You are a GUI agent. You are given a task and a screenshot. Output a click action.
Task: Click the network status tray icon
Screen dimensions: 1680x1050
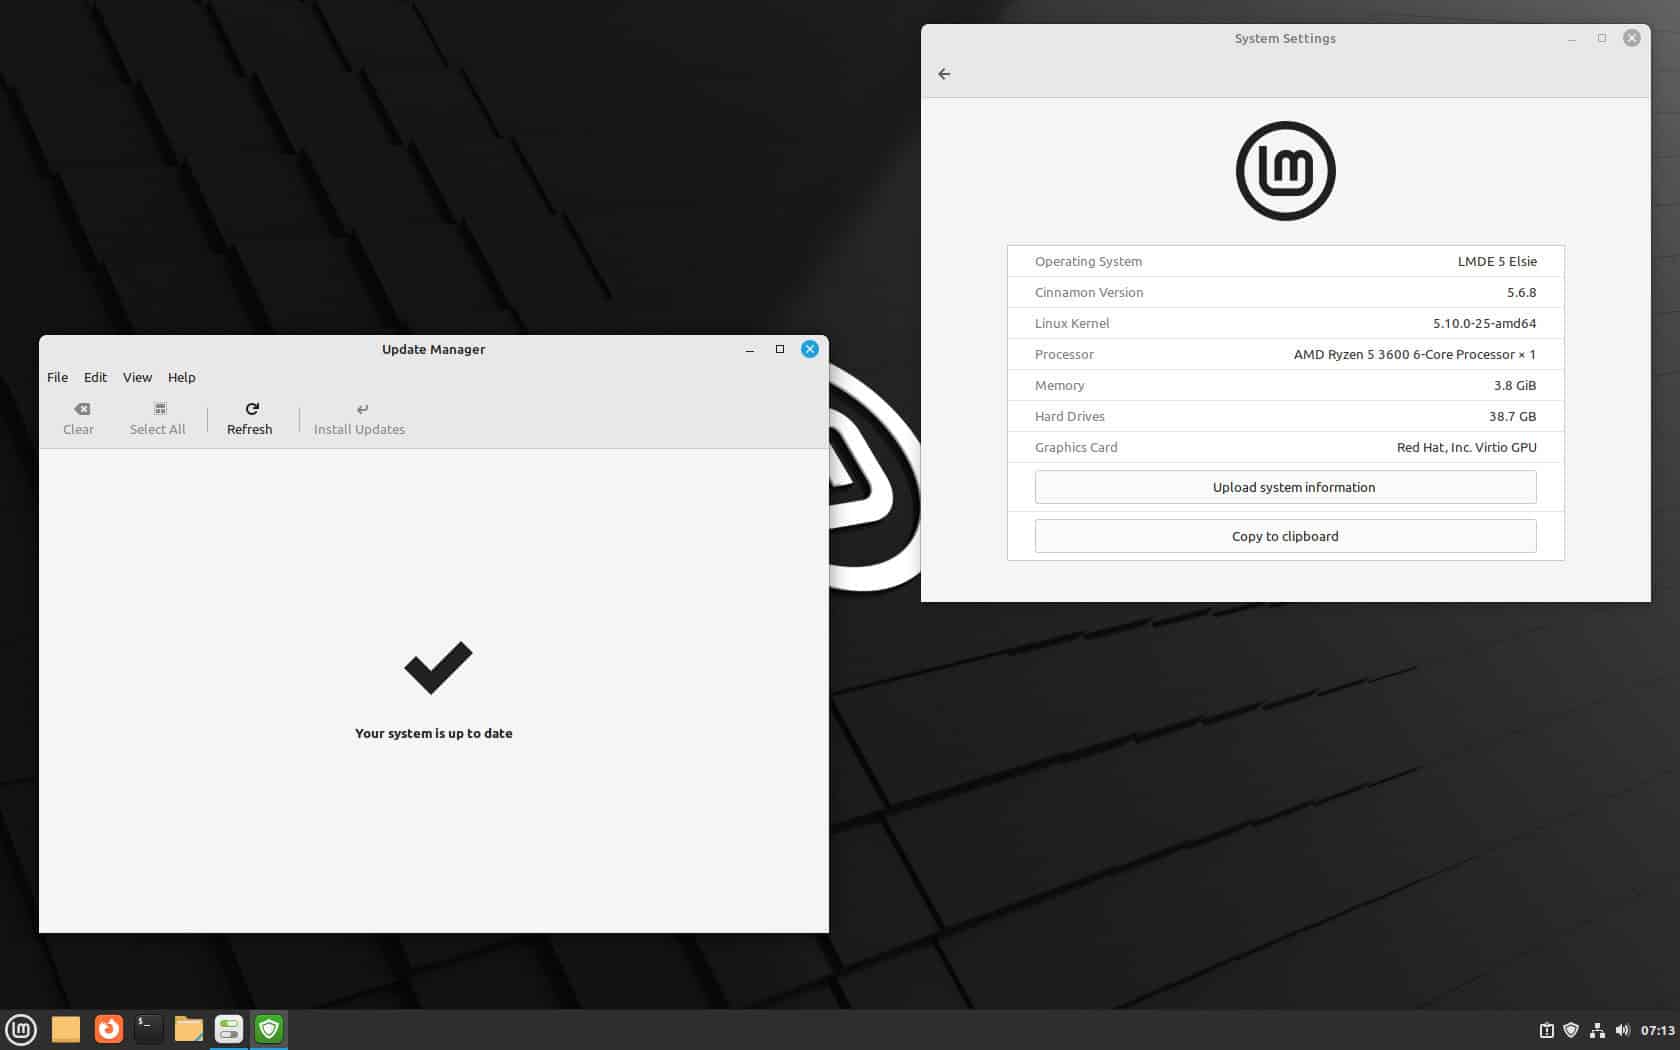click(x=1597, y=1029)
